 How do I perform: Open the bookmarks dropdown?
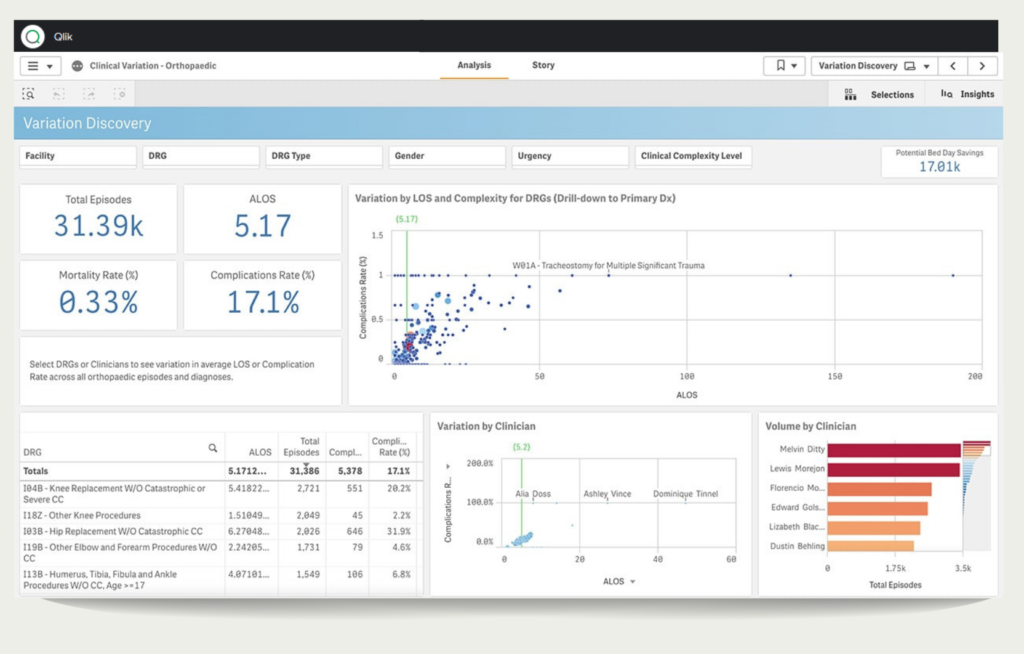coord(784,66)
